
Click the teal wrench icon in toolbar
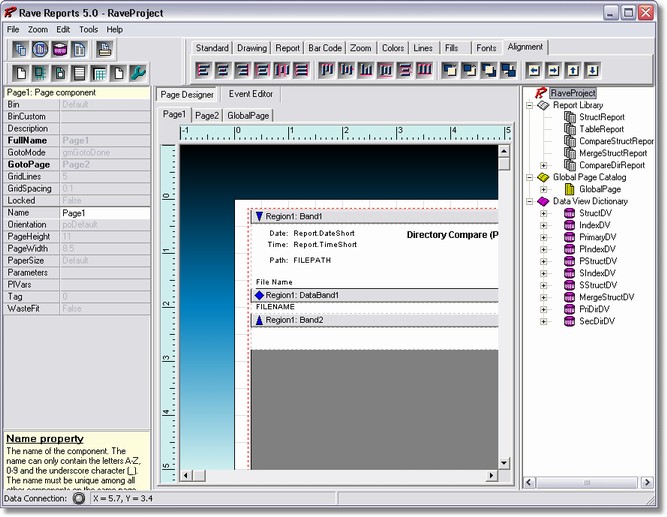pyautogui.click(x=138, y=73)
